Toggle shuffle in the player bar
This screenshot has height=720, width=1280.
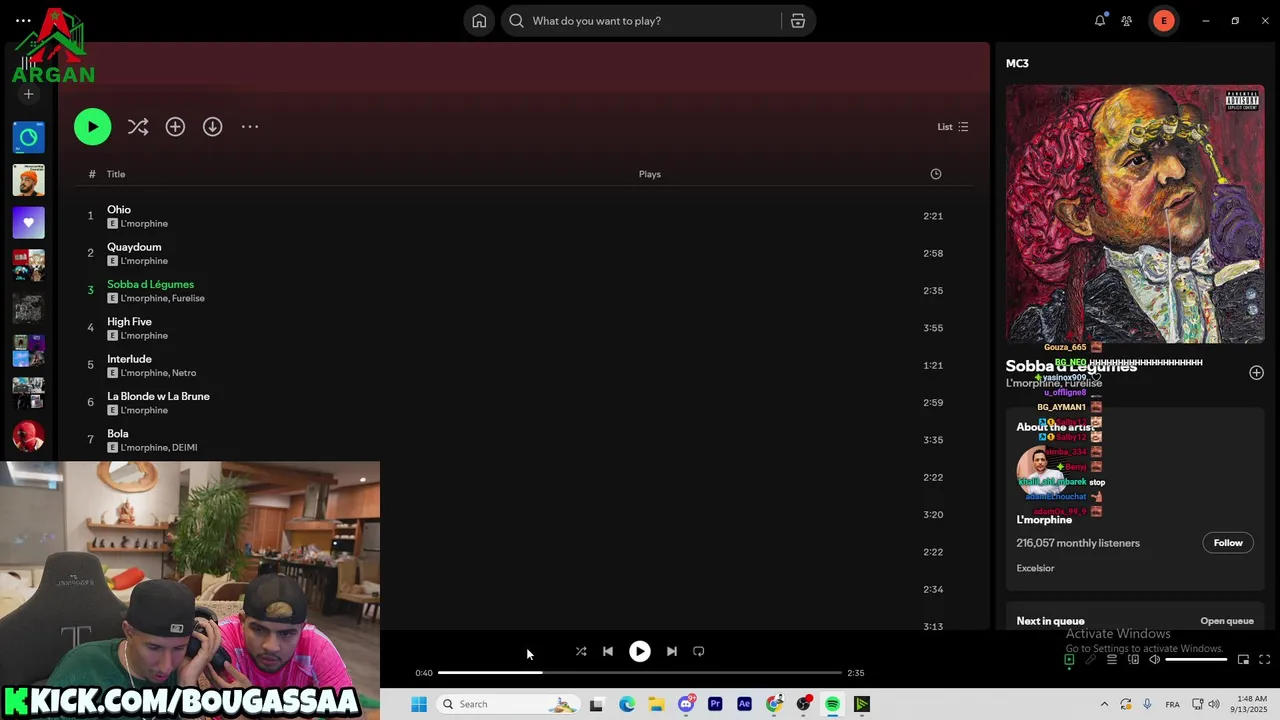[x=581, y=651]
